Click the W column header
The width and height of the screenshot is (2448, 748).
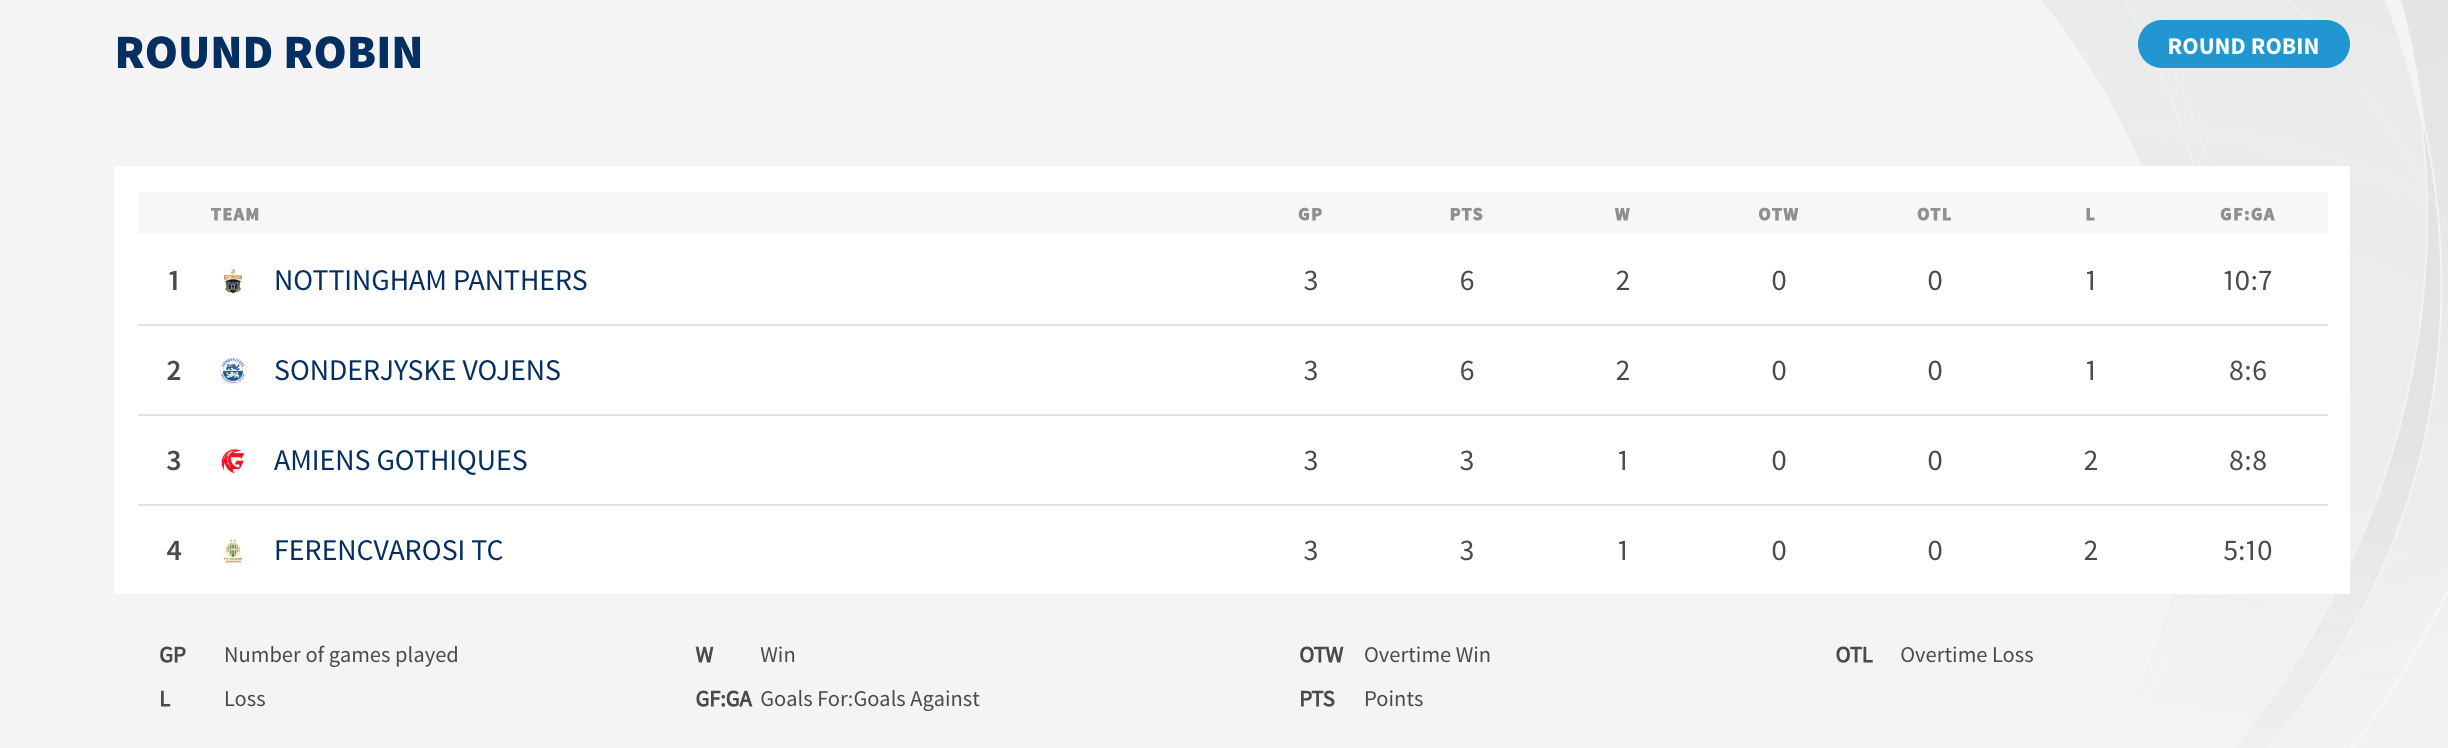(x=1622, y=214)
